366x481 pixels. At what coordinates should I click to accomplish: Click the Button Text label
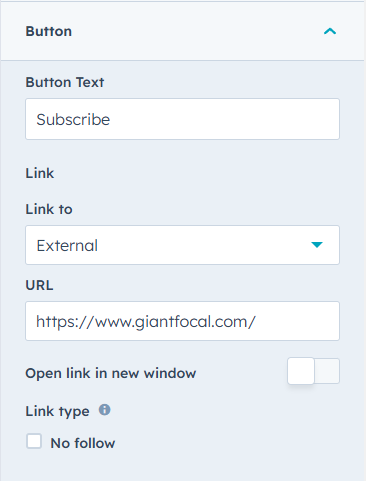pos(65,82)
